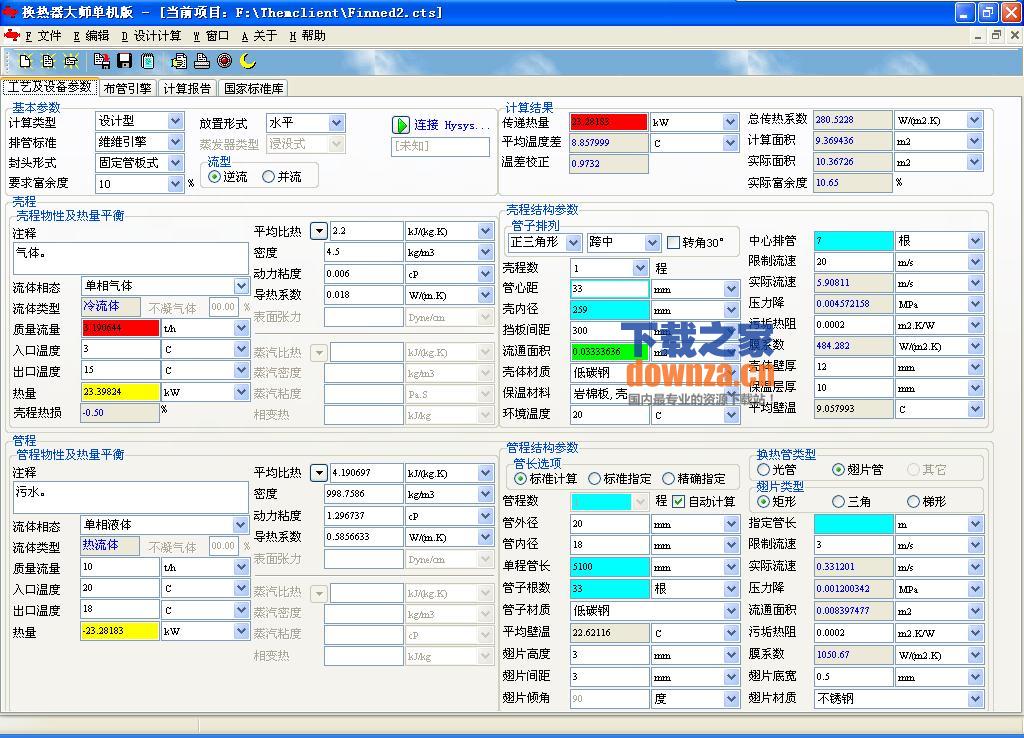Open the 帮助 menu
Image resolution: width=1024 pixels, height=738 pixels.
(x=307, y=36)
